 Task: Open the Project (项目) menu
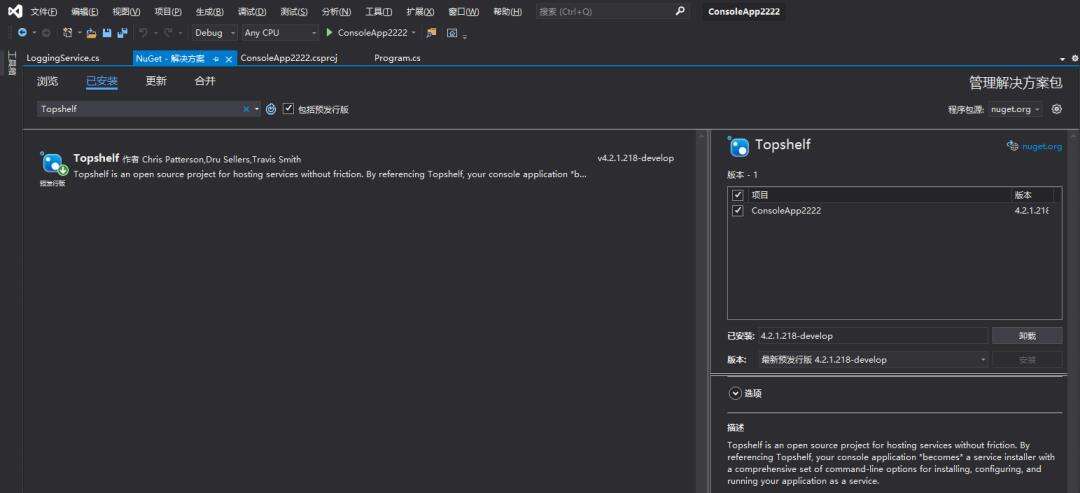(167, 12)
